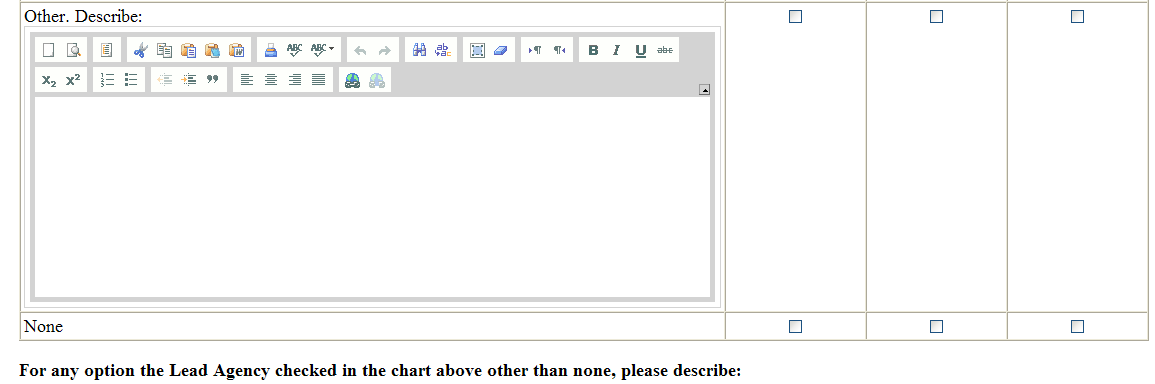
Task: Apply Bold formatting
Action: tap(593, 50)
